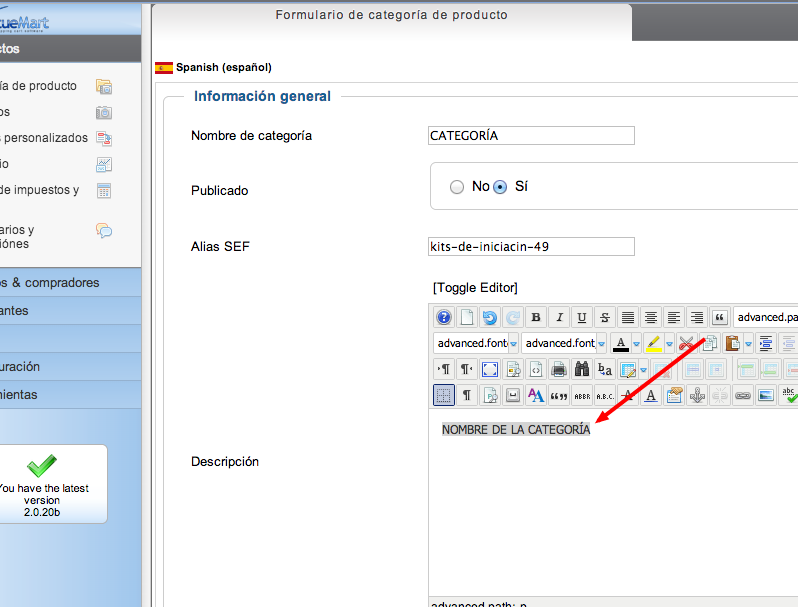This screenshot has width=798, height=607.
Task: Click the undo icon in editor toolbar
Action: 490,317
